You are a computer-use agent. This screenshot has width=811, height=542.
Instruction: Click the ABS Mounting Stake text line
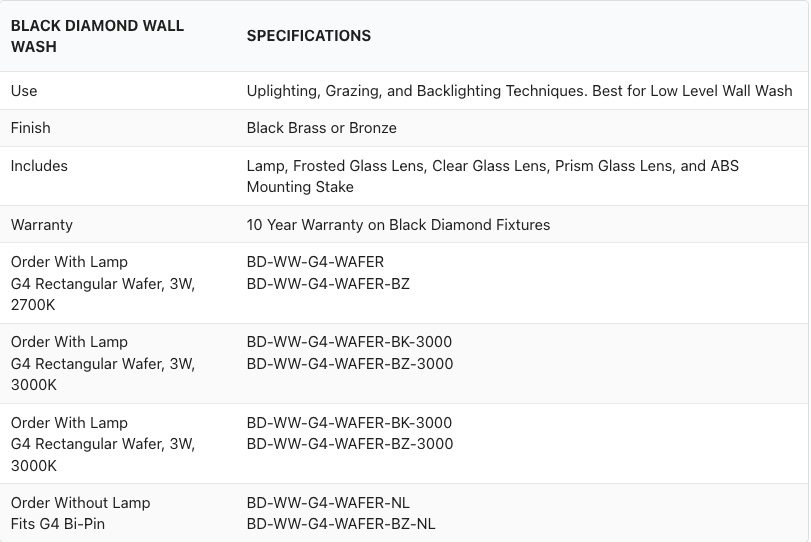pyautogui.click(x=300, y=187)
